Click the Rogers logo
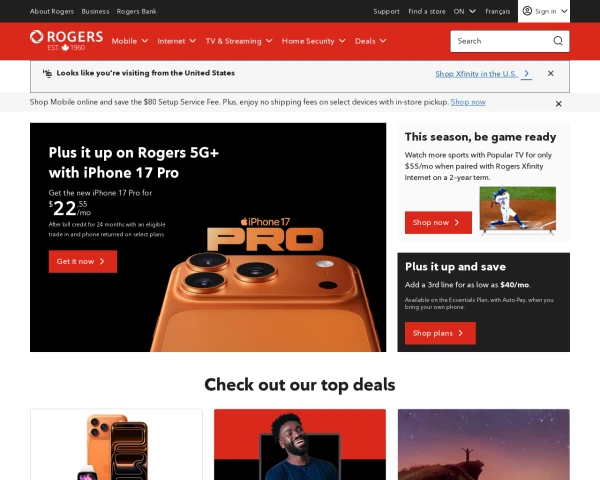This screenshot has width=600, height=480. [x=67, y=41]
